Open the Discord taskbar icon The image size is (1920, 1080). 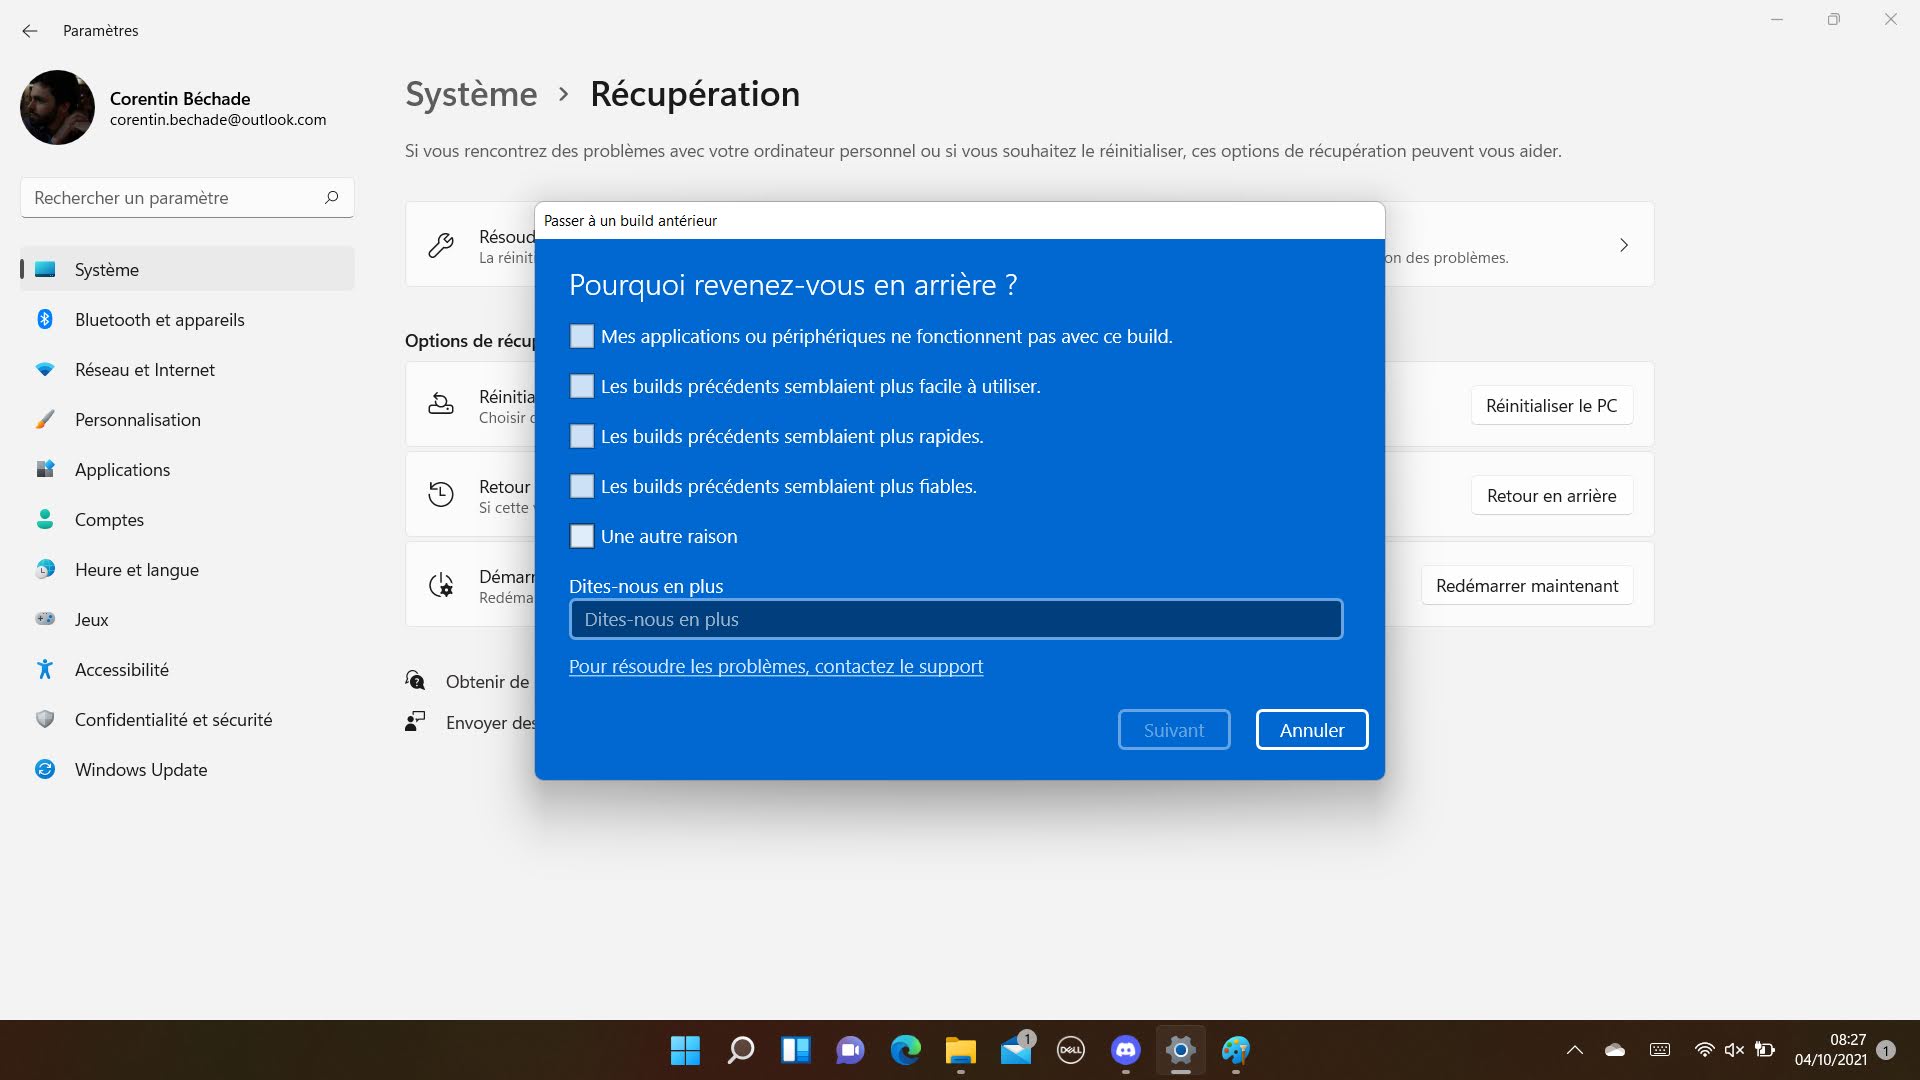click(x=1125, y=1050)
